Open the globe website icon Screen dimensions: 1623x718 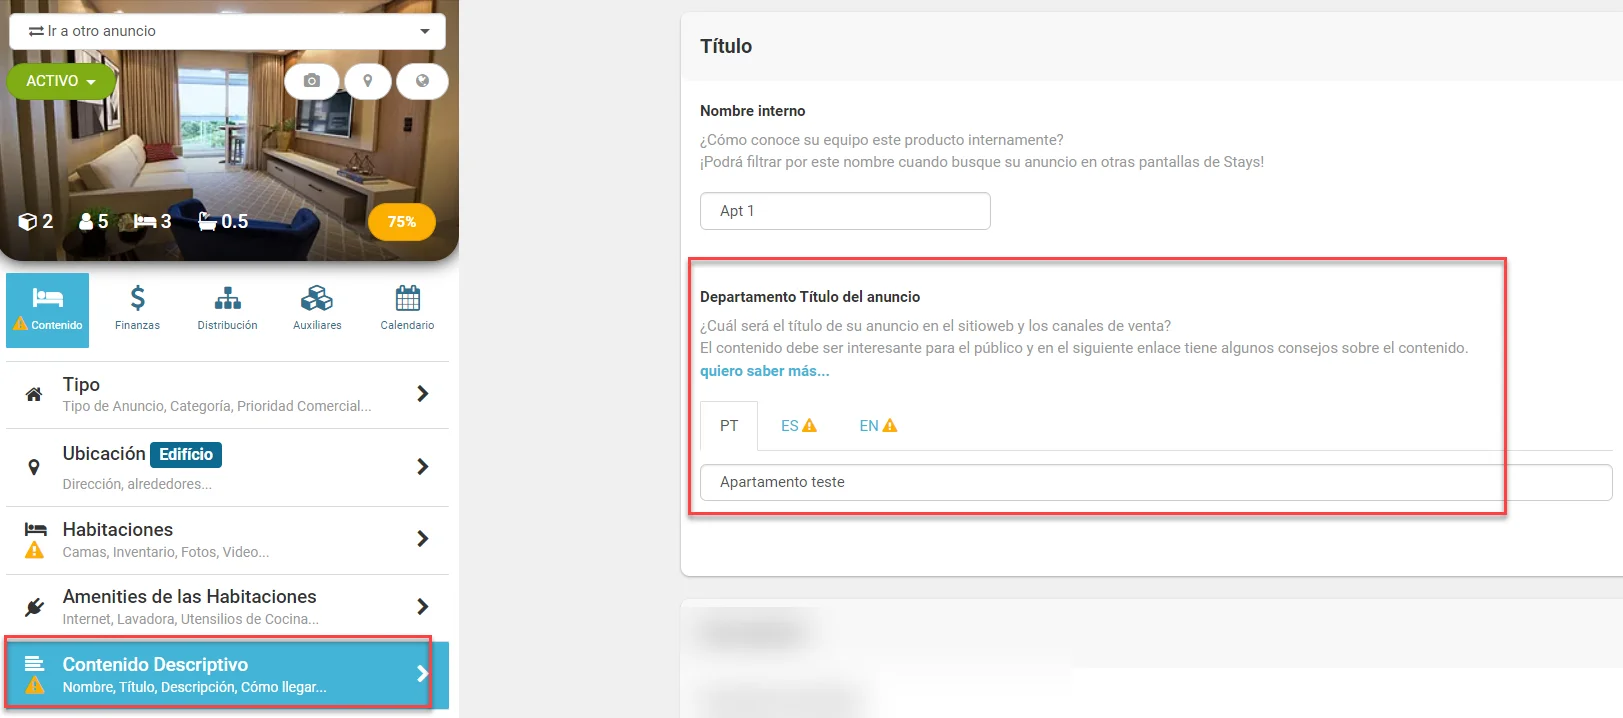click(422, 81)
